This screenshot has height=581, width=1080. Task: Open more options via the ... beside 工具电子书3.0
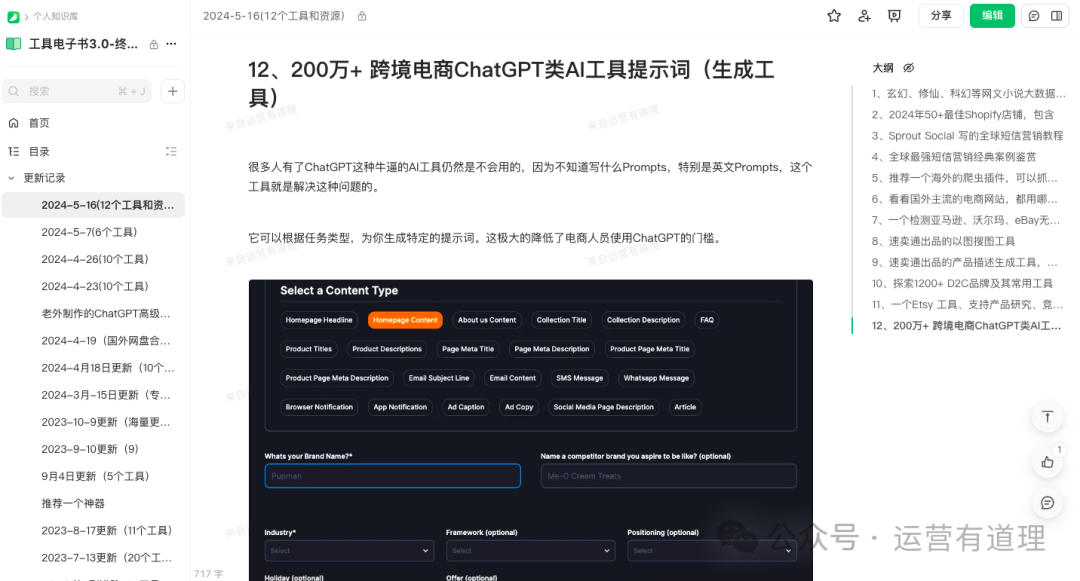pos(171,43)
